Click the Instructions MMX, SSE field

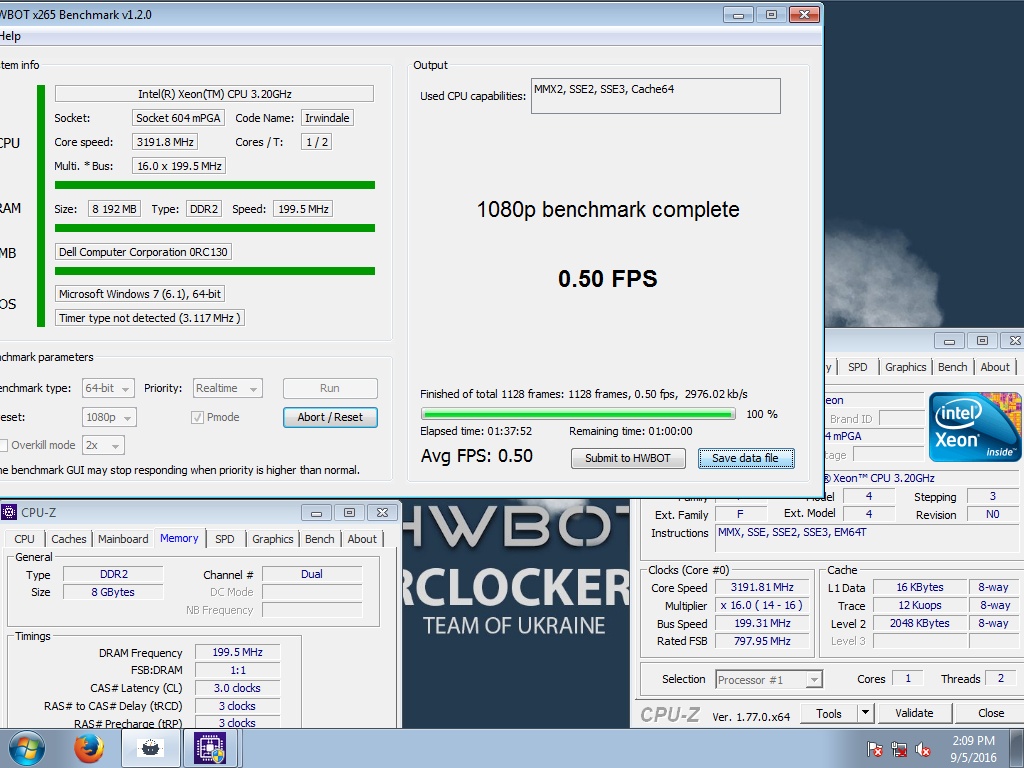(x=867, y=541)
